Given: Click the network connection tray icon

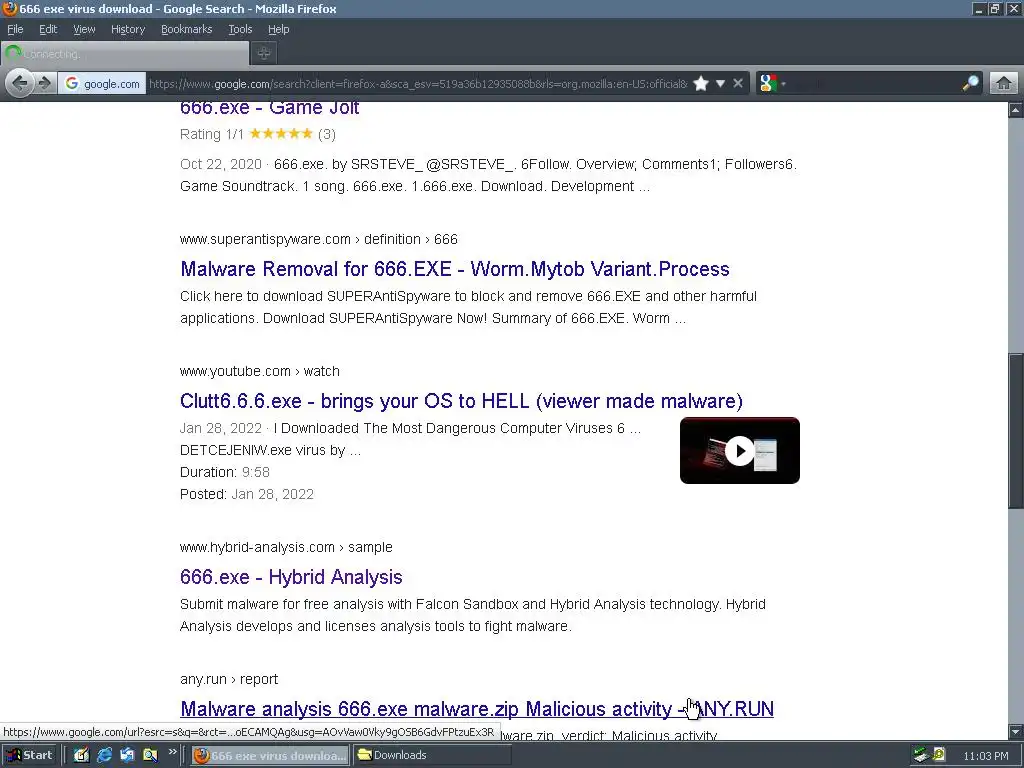Looking at the screenshot, I should (921, 755).
